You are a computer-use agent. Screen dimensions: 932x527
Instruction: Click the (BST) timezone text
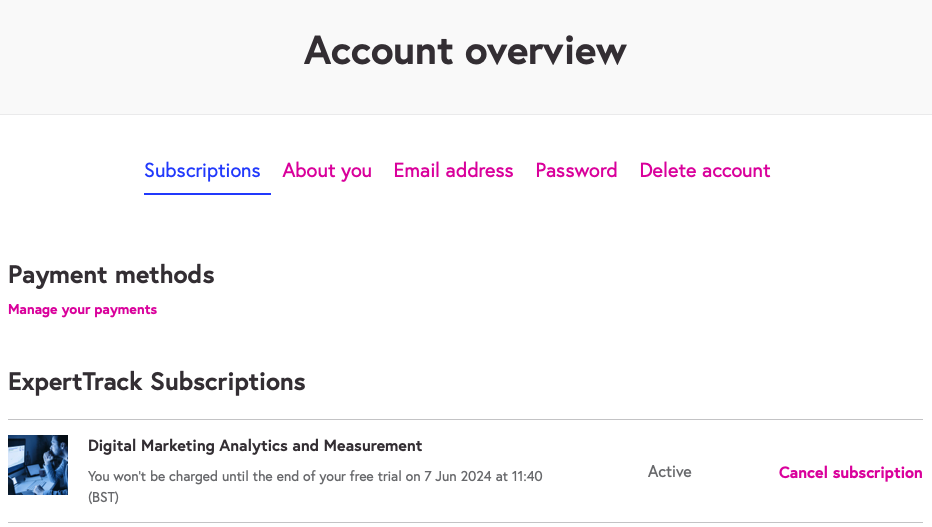click(103, 497)
